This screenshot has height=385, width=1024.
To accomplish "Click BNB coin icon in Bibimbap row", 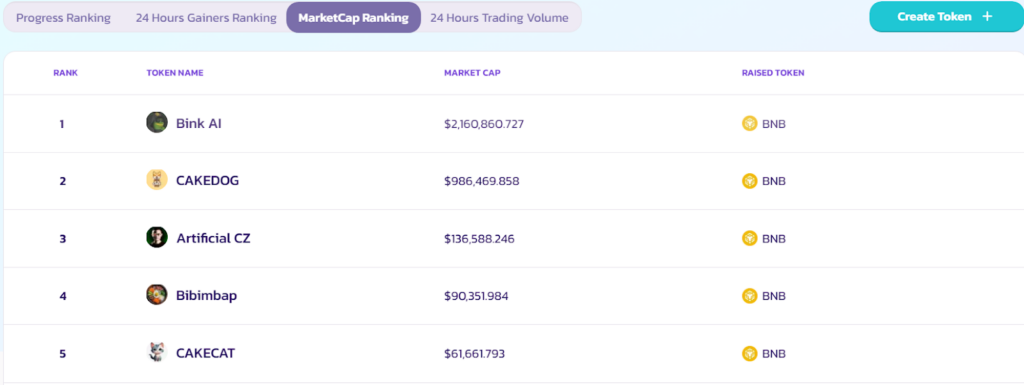I will [750, 296].
